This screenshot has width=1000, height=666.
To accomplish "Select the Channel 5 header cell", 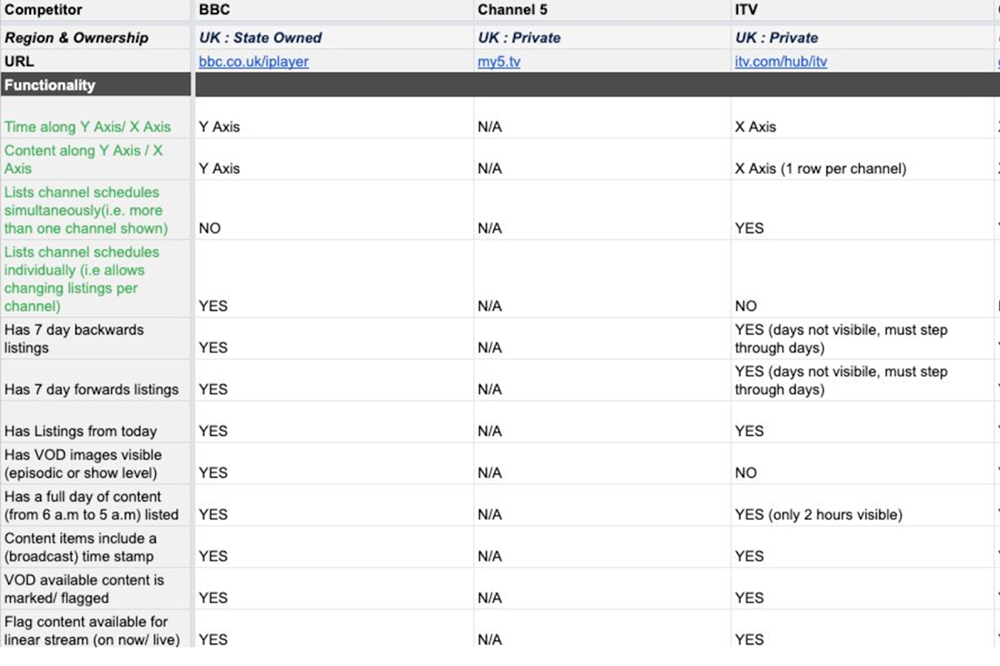I will pos(602,10).
